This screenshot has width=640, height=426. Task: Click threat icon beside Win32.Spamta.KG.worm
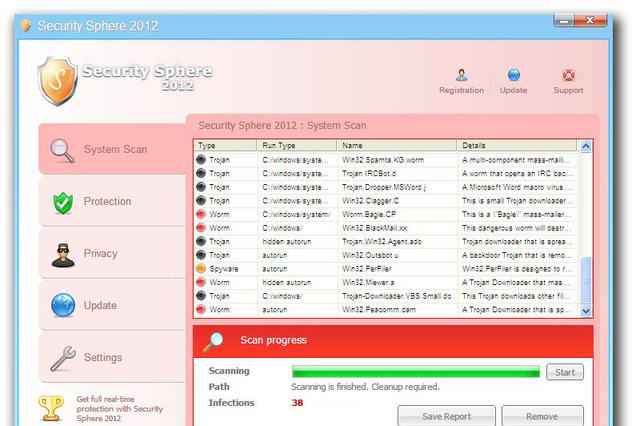tap(201, 160)
